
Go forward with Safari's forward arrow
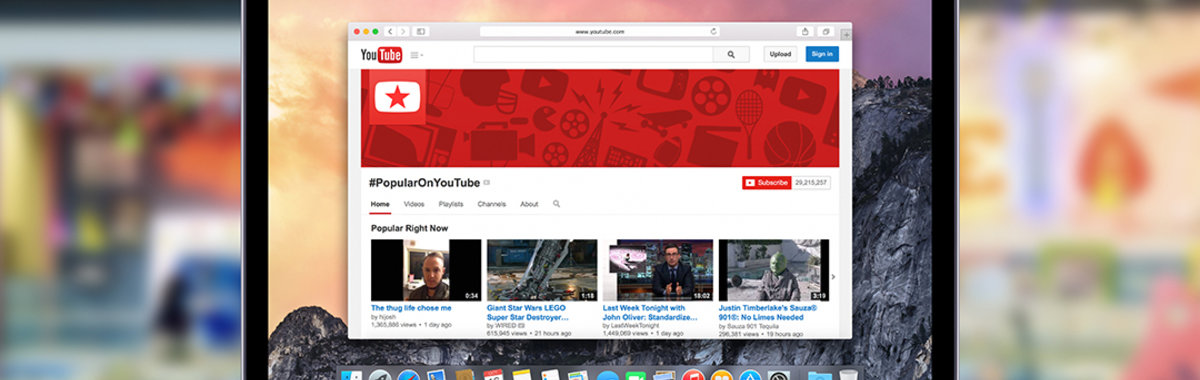tap(402, 32)
